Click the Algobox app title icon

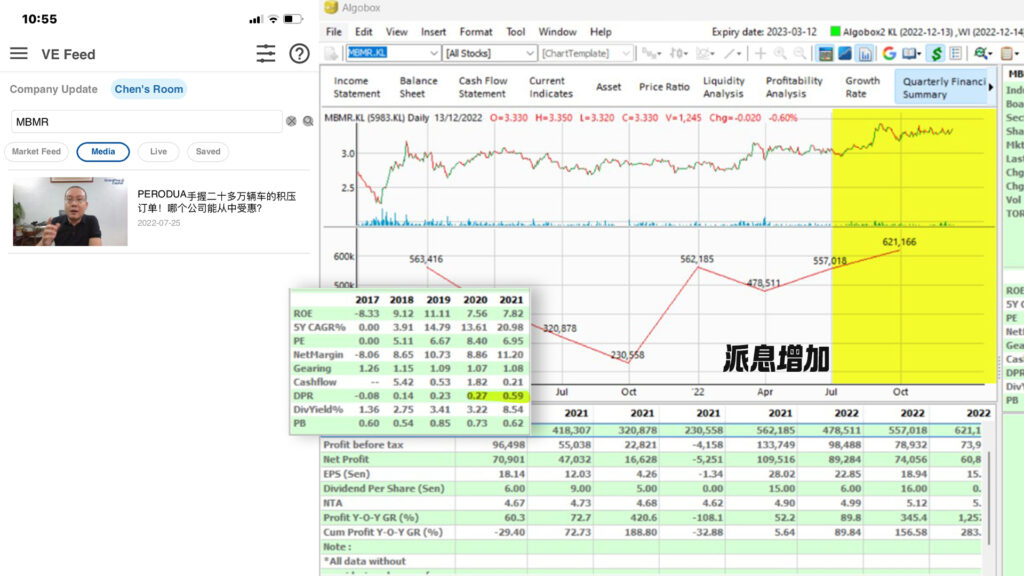[331, 8]
